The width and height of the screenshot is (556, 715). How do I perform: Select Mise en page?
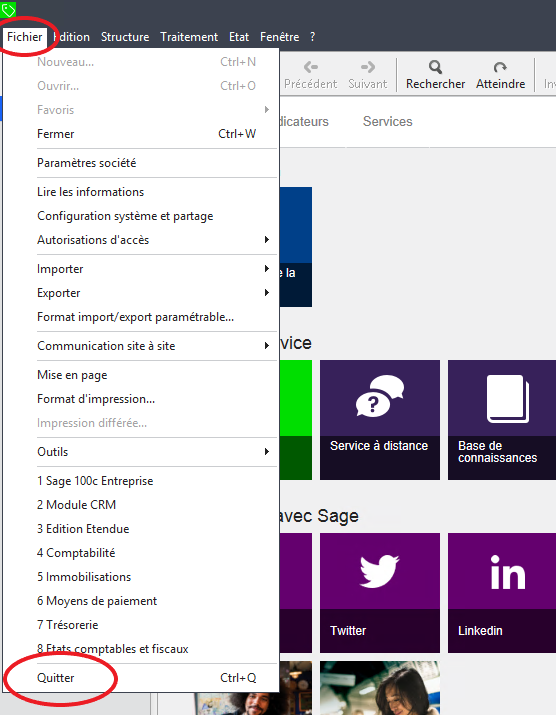click(x=141, y=375)
